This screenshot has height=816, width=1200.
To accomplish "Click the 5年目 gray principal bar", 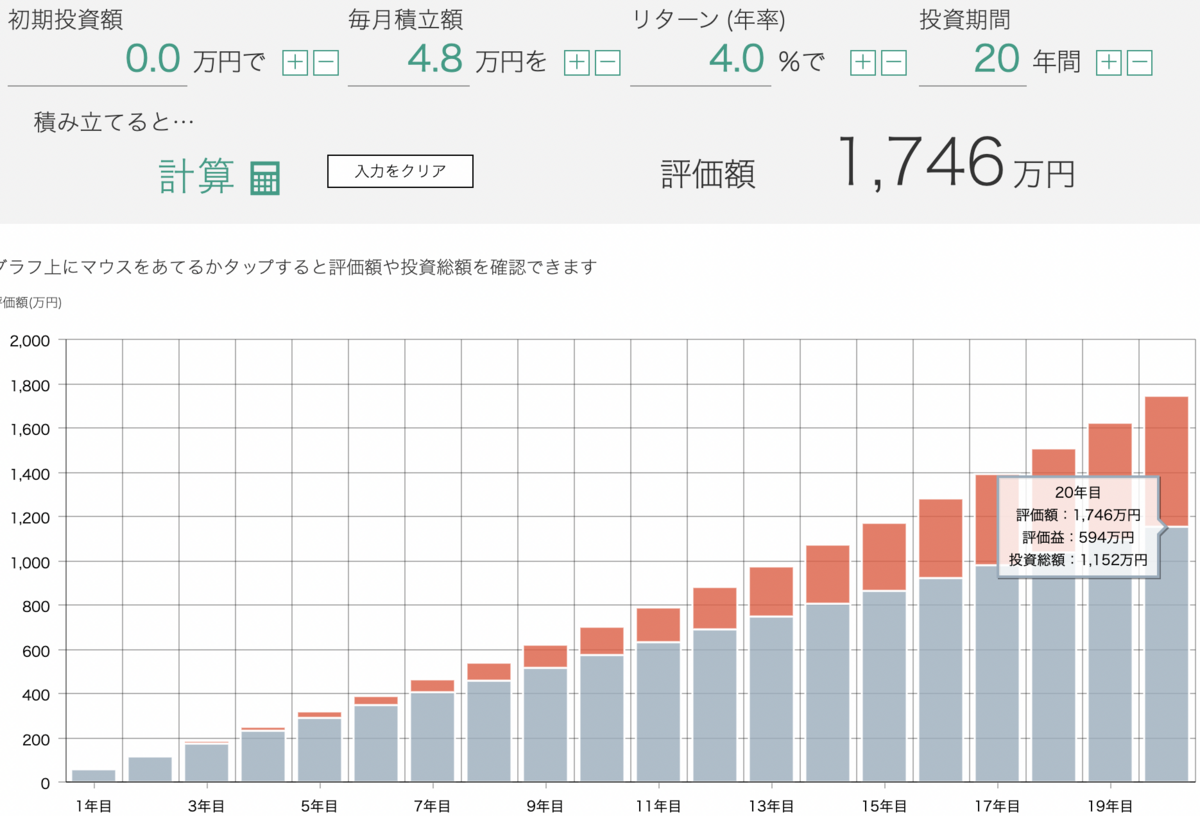I will pyautogui.click(x=320, y=750).
